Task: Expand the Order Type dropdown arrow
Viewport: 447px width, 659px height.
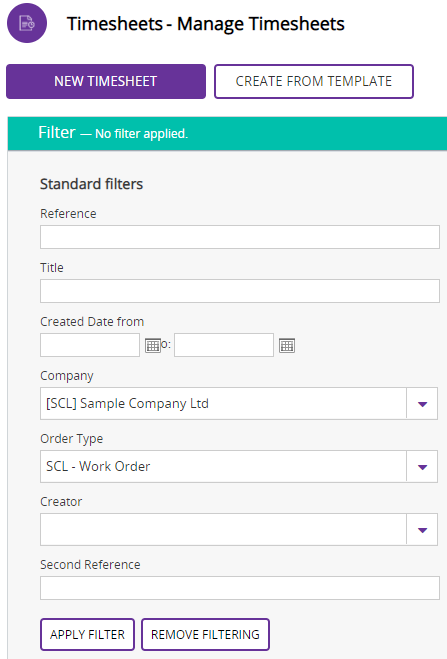Action: coord(422,467)
